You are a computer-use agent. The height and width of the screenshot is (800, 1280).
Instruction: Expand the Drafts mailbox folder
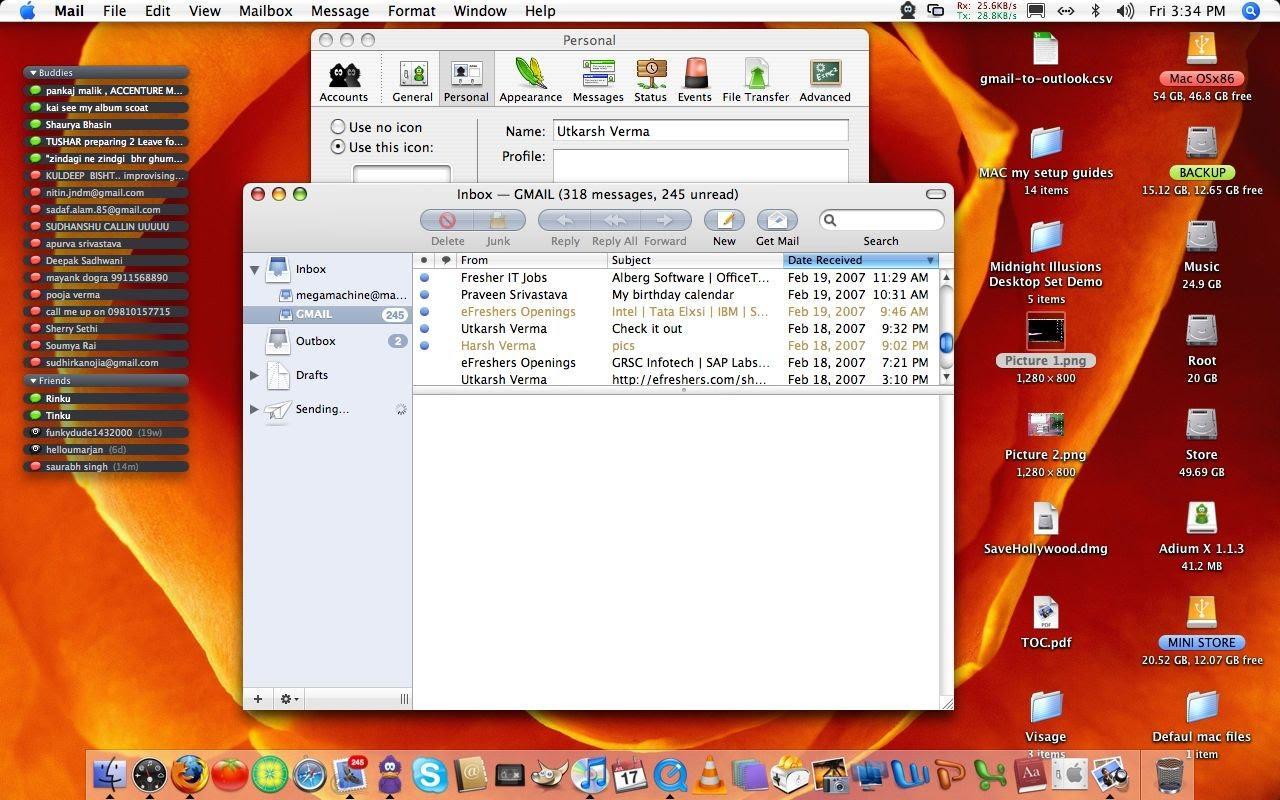coord(254,375)
